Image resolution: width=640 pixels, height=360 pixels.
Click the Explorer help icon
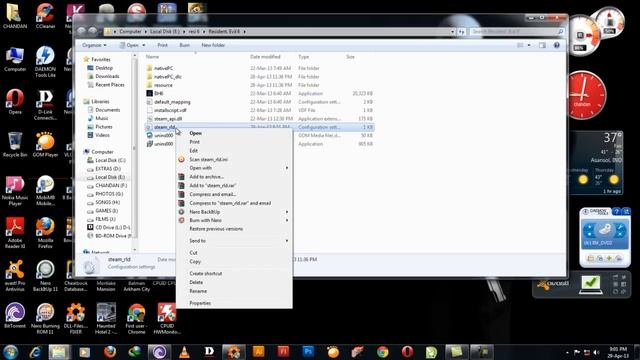(x=556, y=45)
